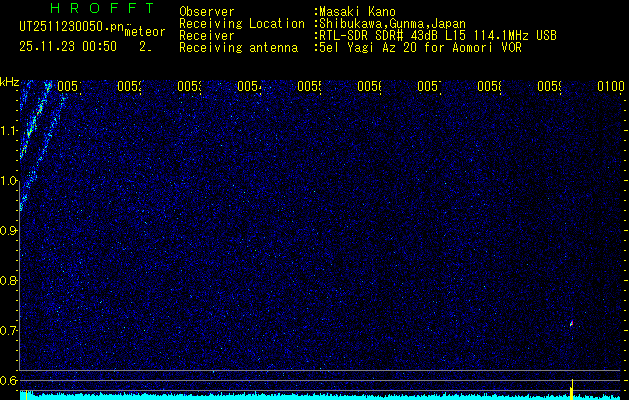This screenshot has height=400, width=629.
Task: Click the Observer label
Action: pos(207,12)
